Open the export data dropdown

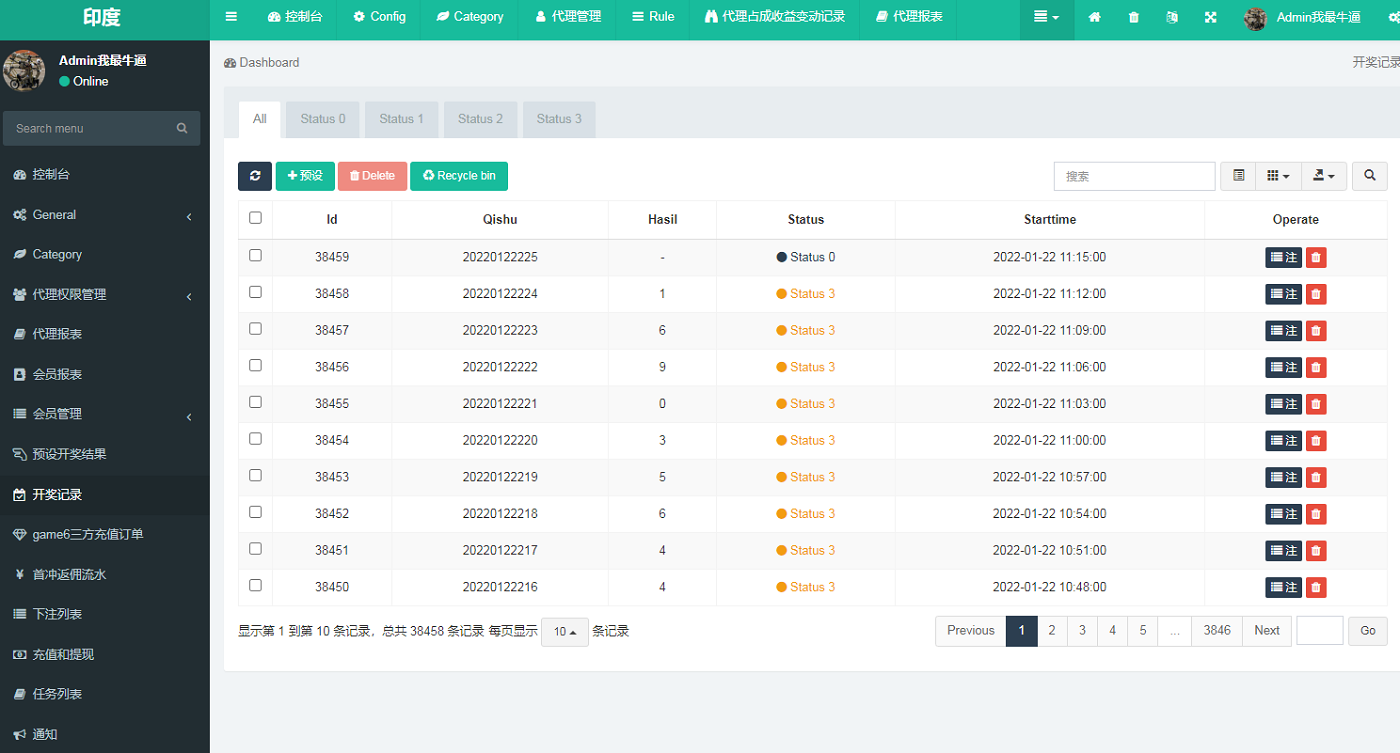pyautogui.click(x=1323, y=176)
